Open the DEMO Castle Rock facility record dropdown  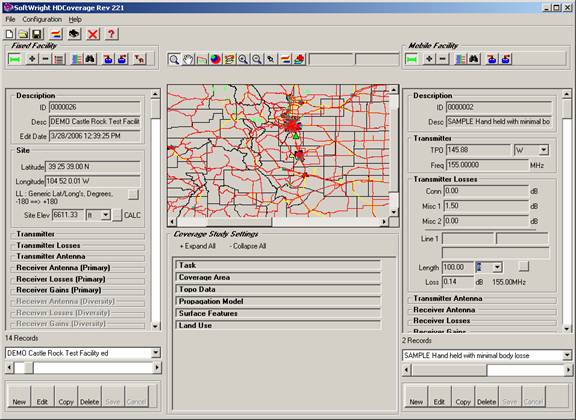click(x=156, y=353)
